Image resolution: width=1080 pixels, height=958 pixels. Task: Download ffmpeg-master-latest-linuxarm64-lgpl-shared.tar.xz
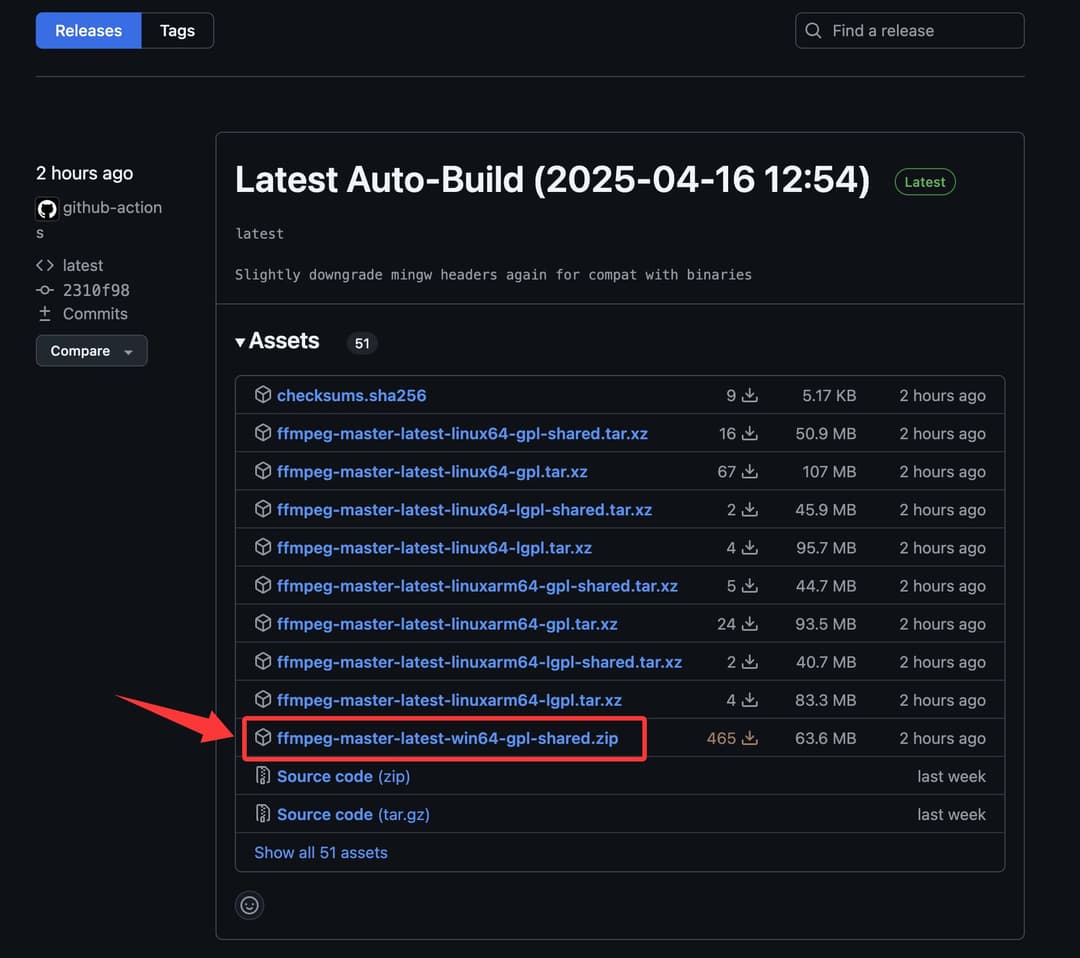479,662
